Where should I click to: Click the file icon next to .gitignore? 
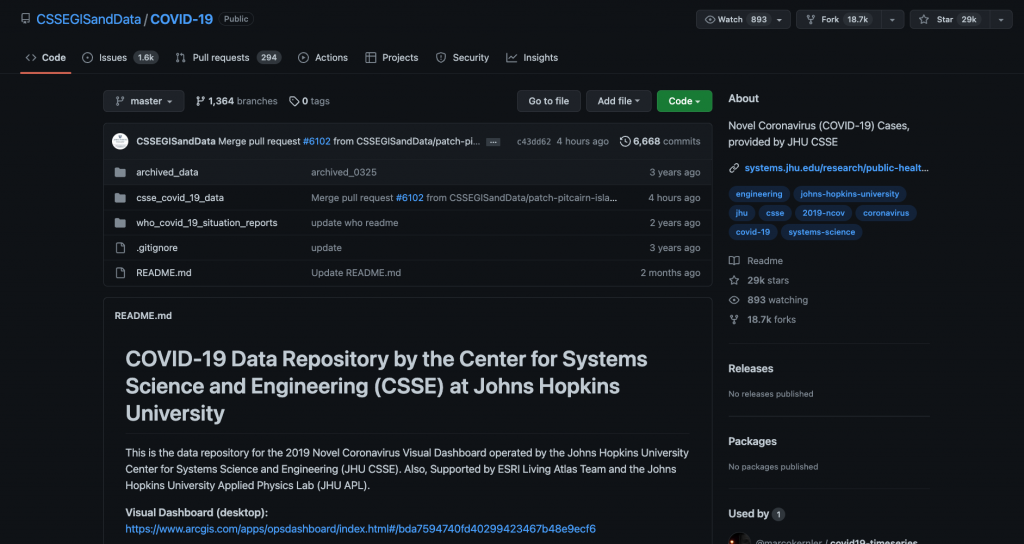click(x=120, y=248)
